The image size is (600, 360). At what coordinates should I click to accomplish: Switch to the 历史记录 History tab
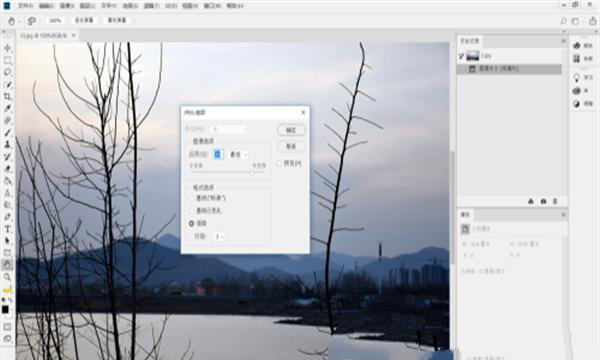pos(470,41)
